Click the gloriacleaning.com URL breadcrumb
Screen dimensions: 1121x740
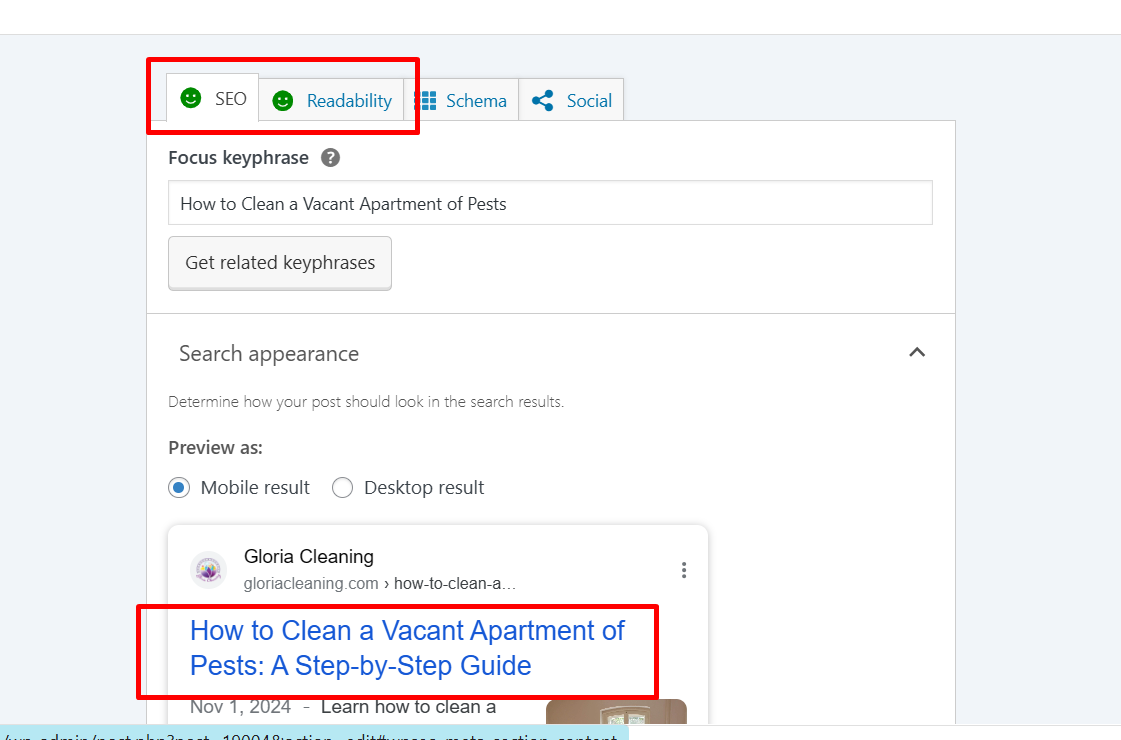(x=379, y=584)
